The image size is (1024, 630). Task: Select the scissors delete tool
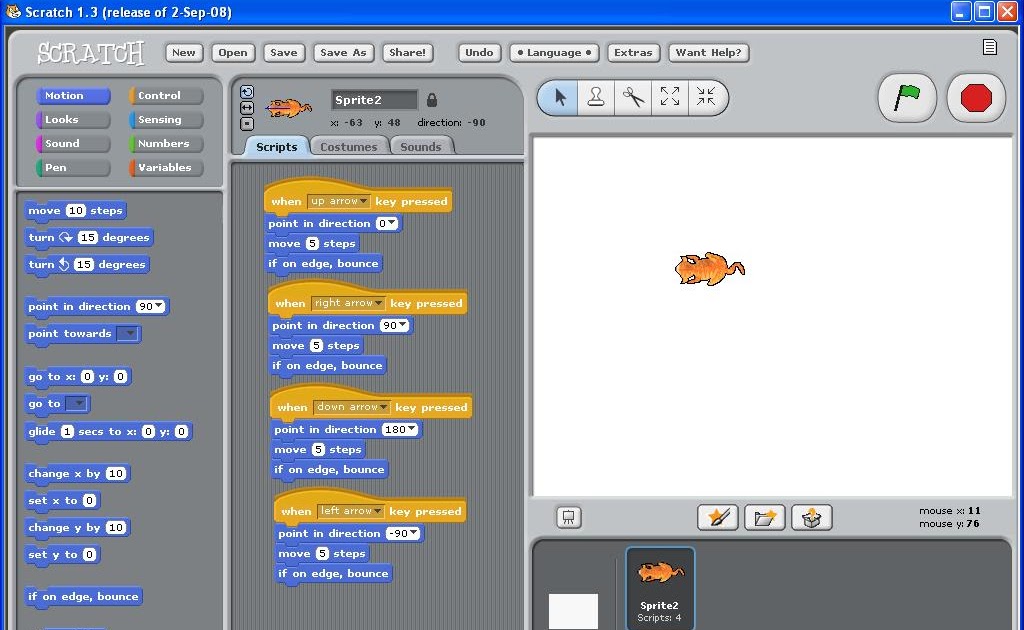(634, 97)
